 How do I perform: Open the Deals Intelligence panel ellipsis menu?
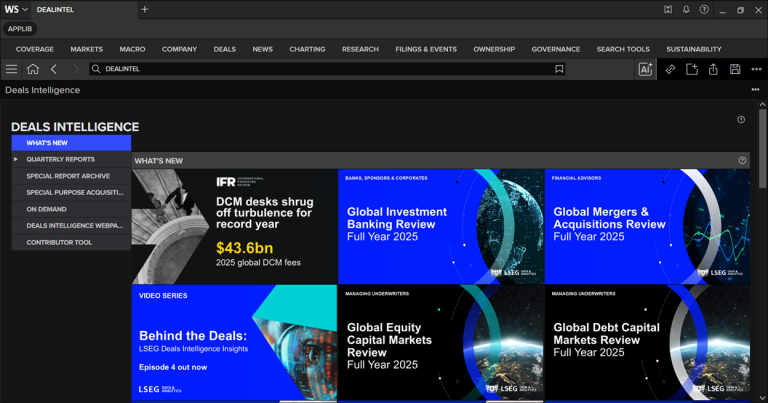pos(755,90)
